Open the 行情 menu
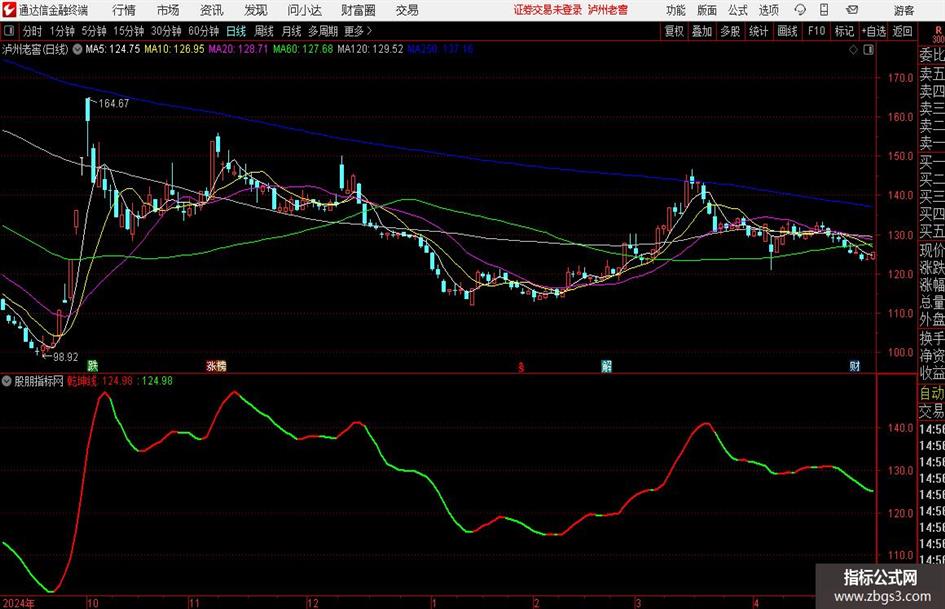 pyautogui.click(x=124, y=10)
